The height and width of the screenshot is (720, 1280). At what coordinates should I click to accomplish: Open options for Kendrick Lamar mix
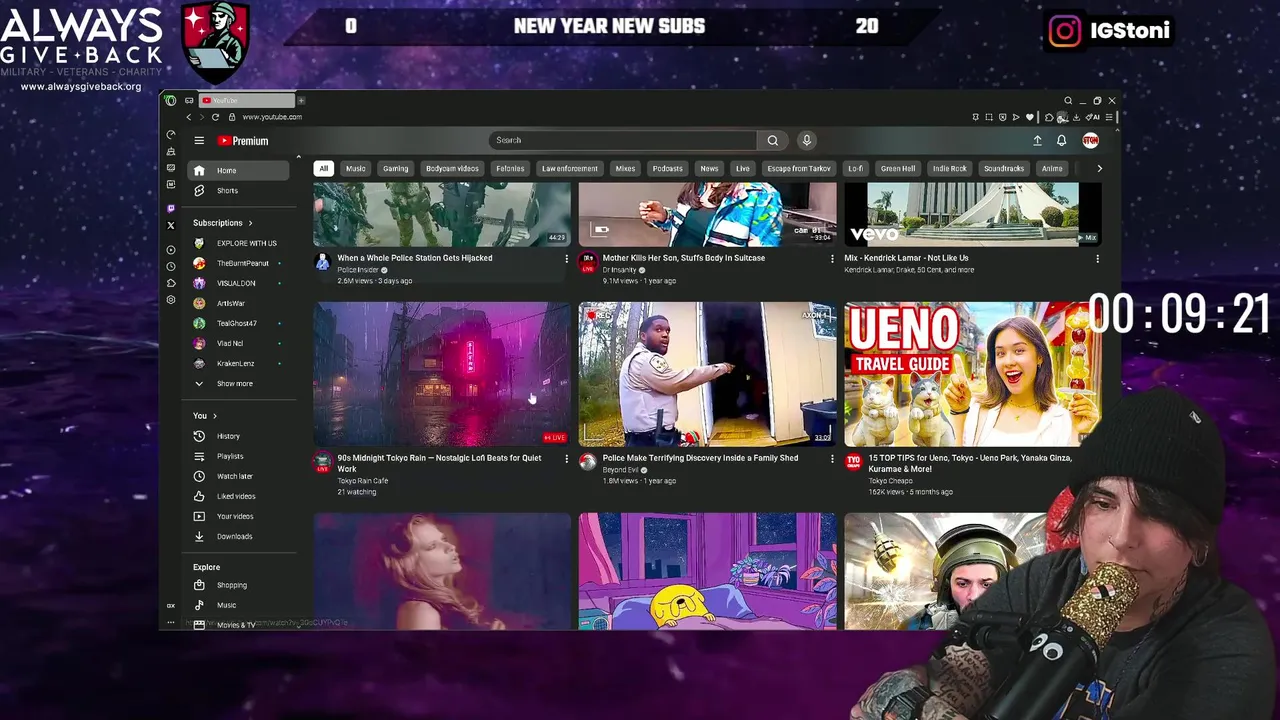(x=1097, y=259)
